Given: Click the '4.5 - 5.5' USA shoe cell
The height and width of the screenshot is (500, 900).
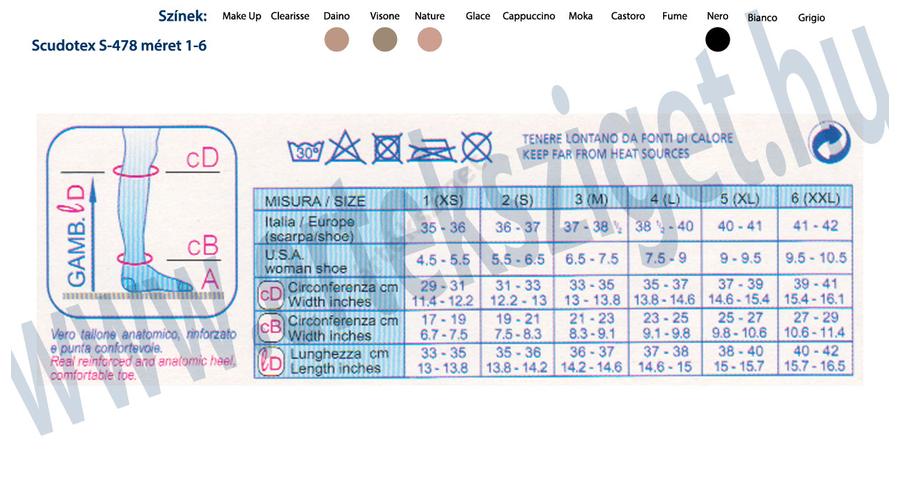Looking at the screenshot, I should [443, 260].
